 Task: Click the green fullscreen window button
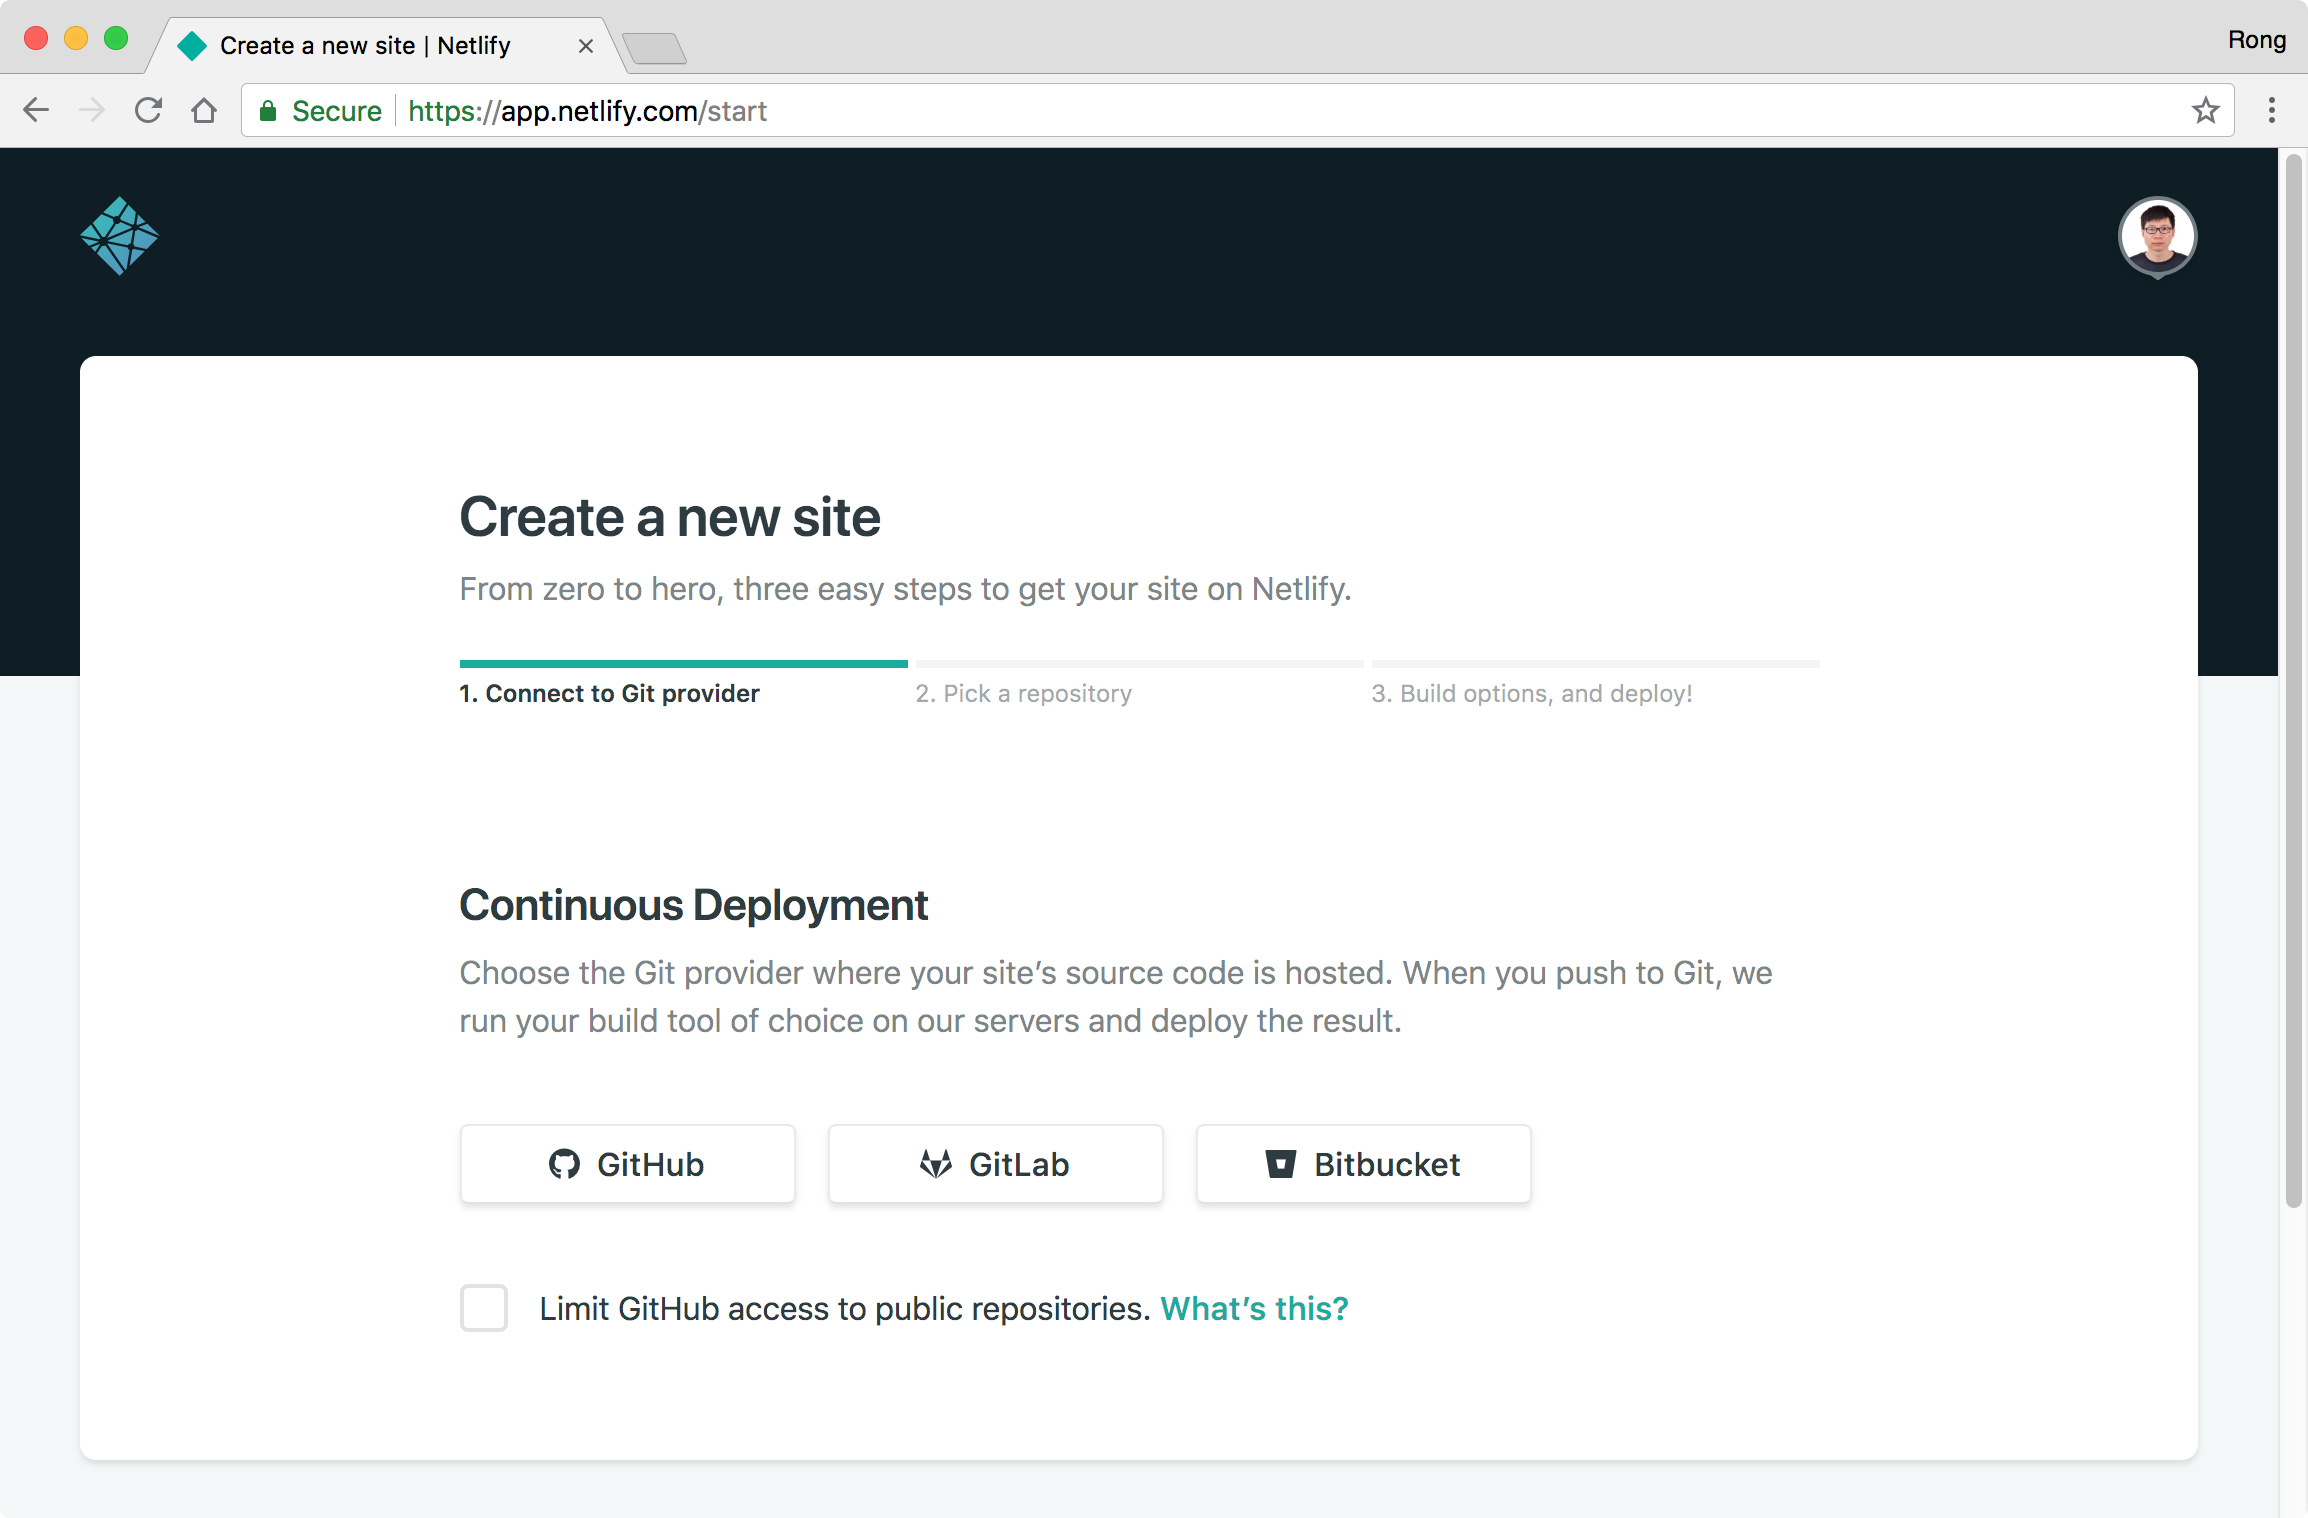coord(116,38)
